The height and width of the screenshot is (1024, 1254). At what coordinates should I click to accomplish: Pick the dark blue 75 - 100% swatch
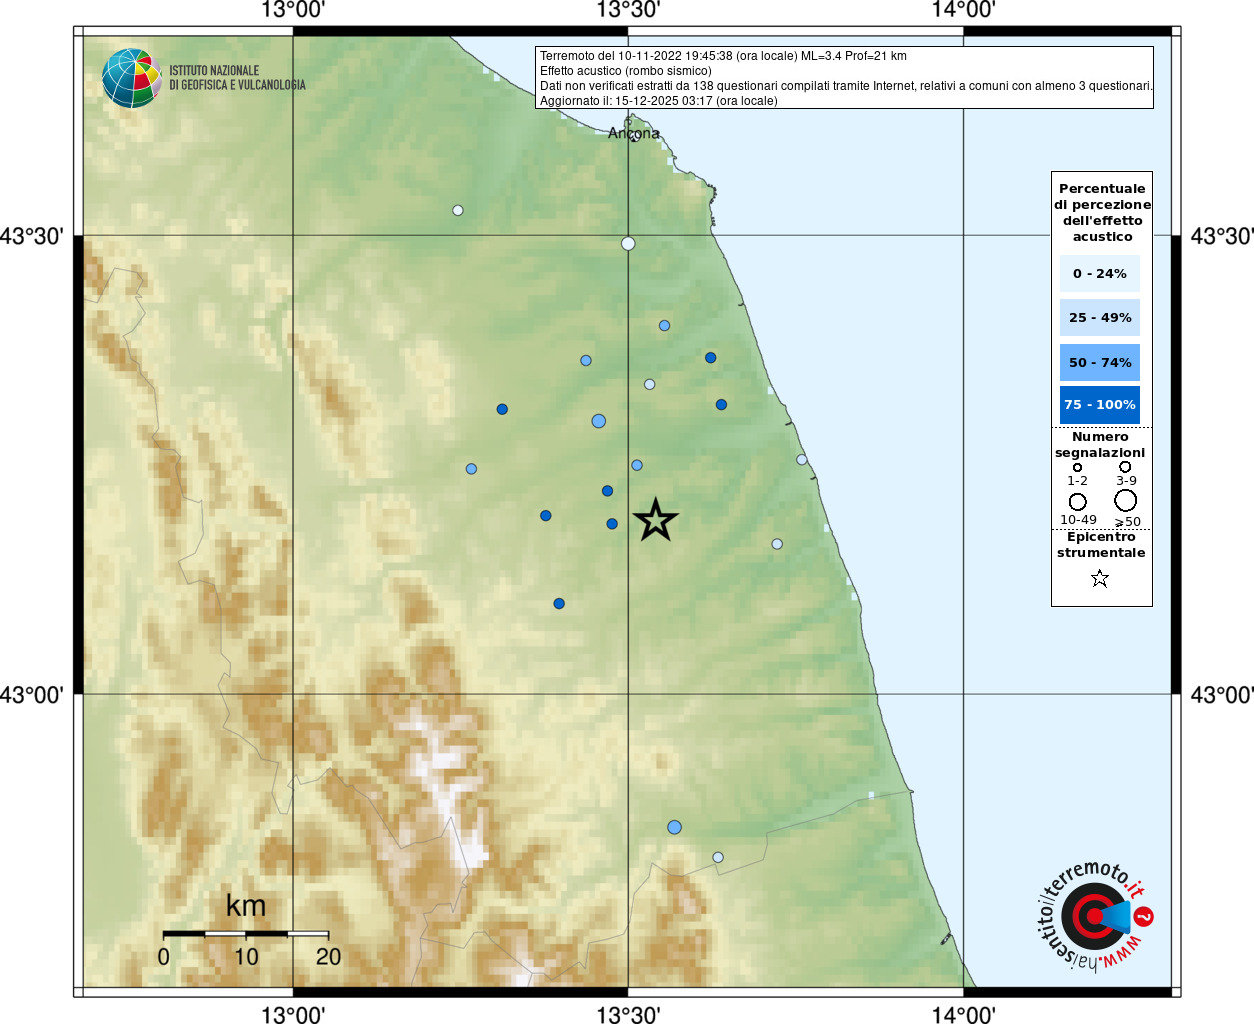click(x=1099, y=405)
